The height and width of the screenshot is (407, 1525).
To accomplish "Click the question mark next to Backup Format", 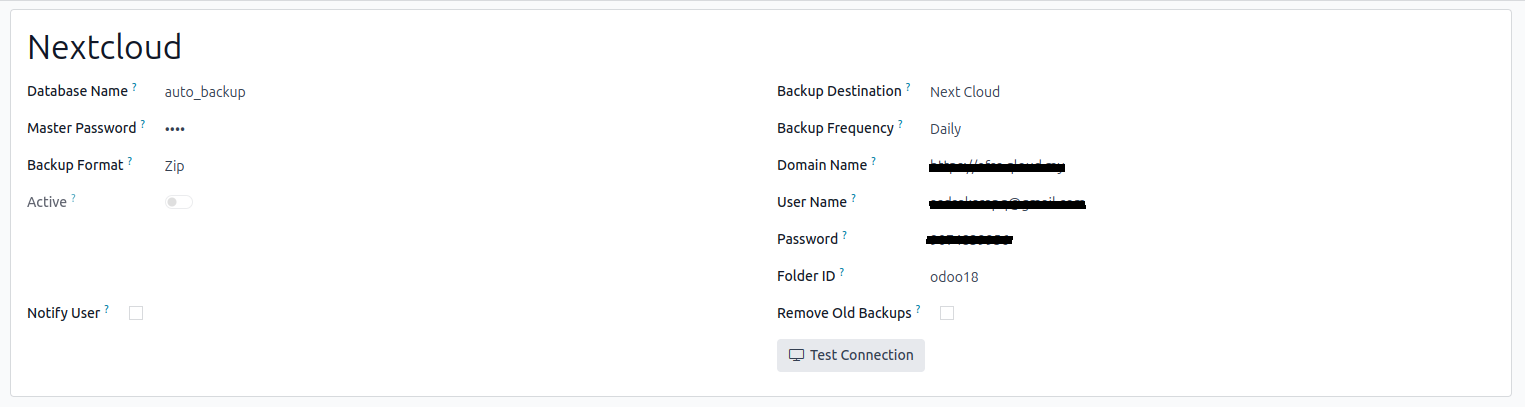I will (130, 162).
